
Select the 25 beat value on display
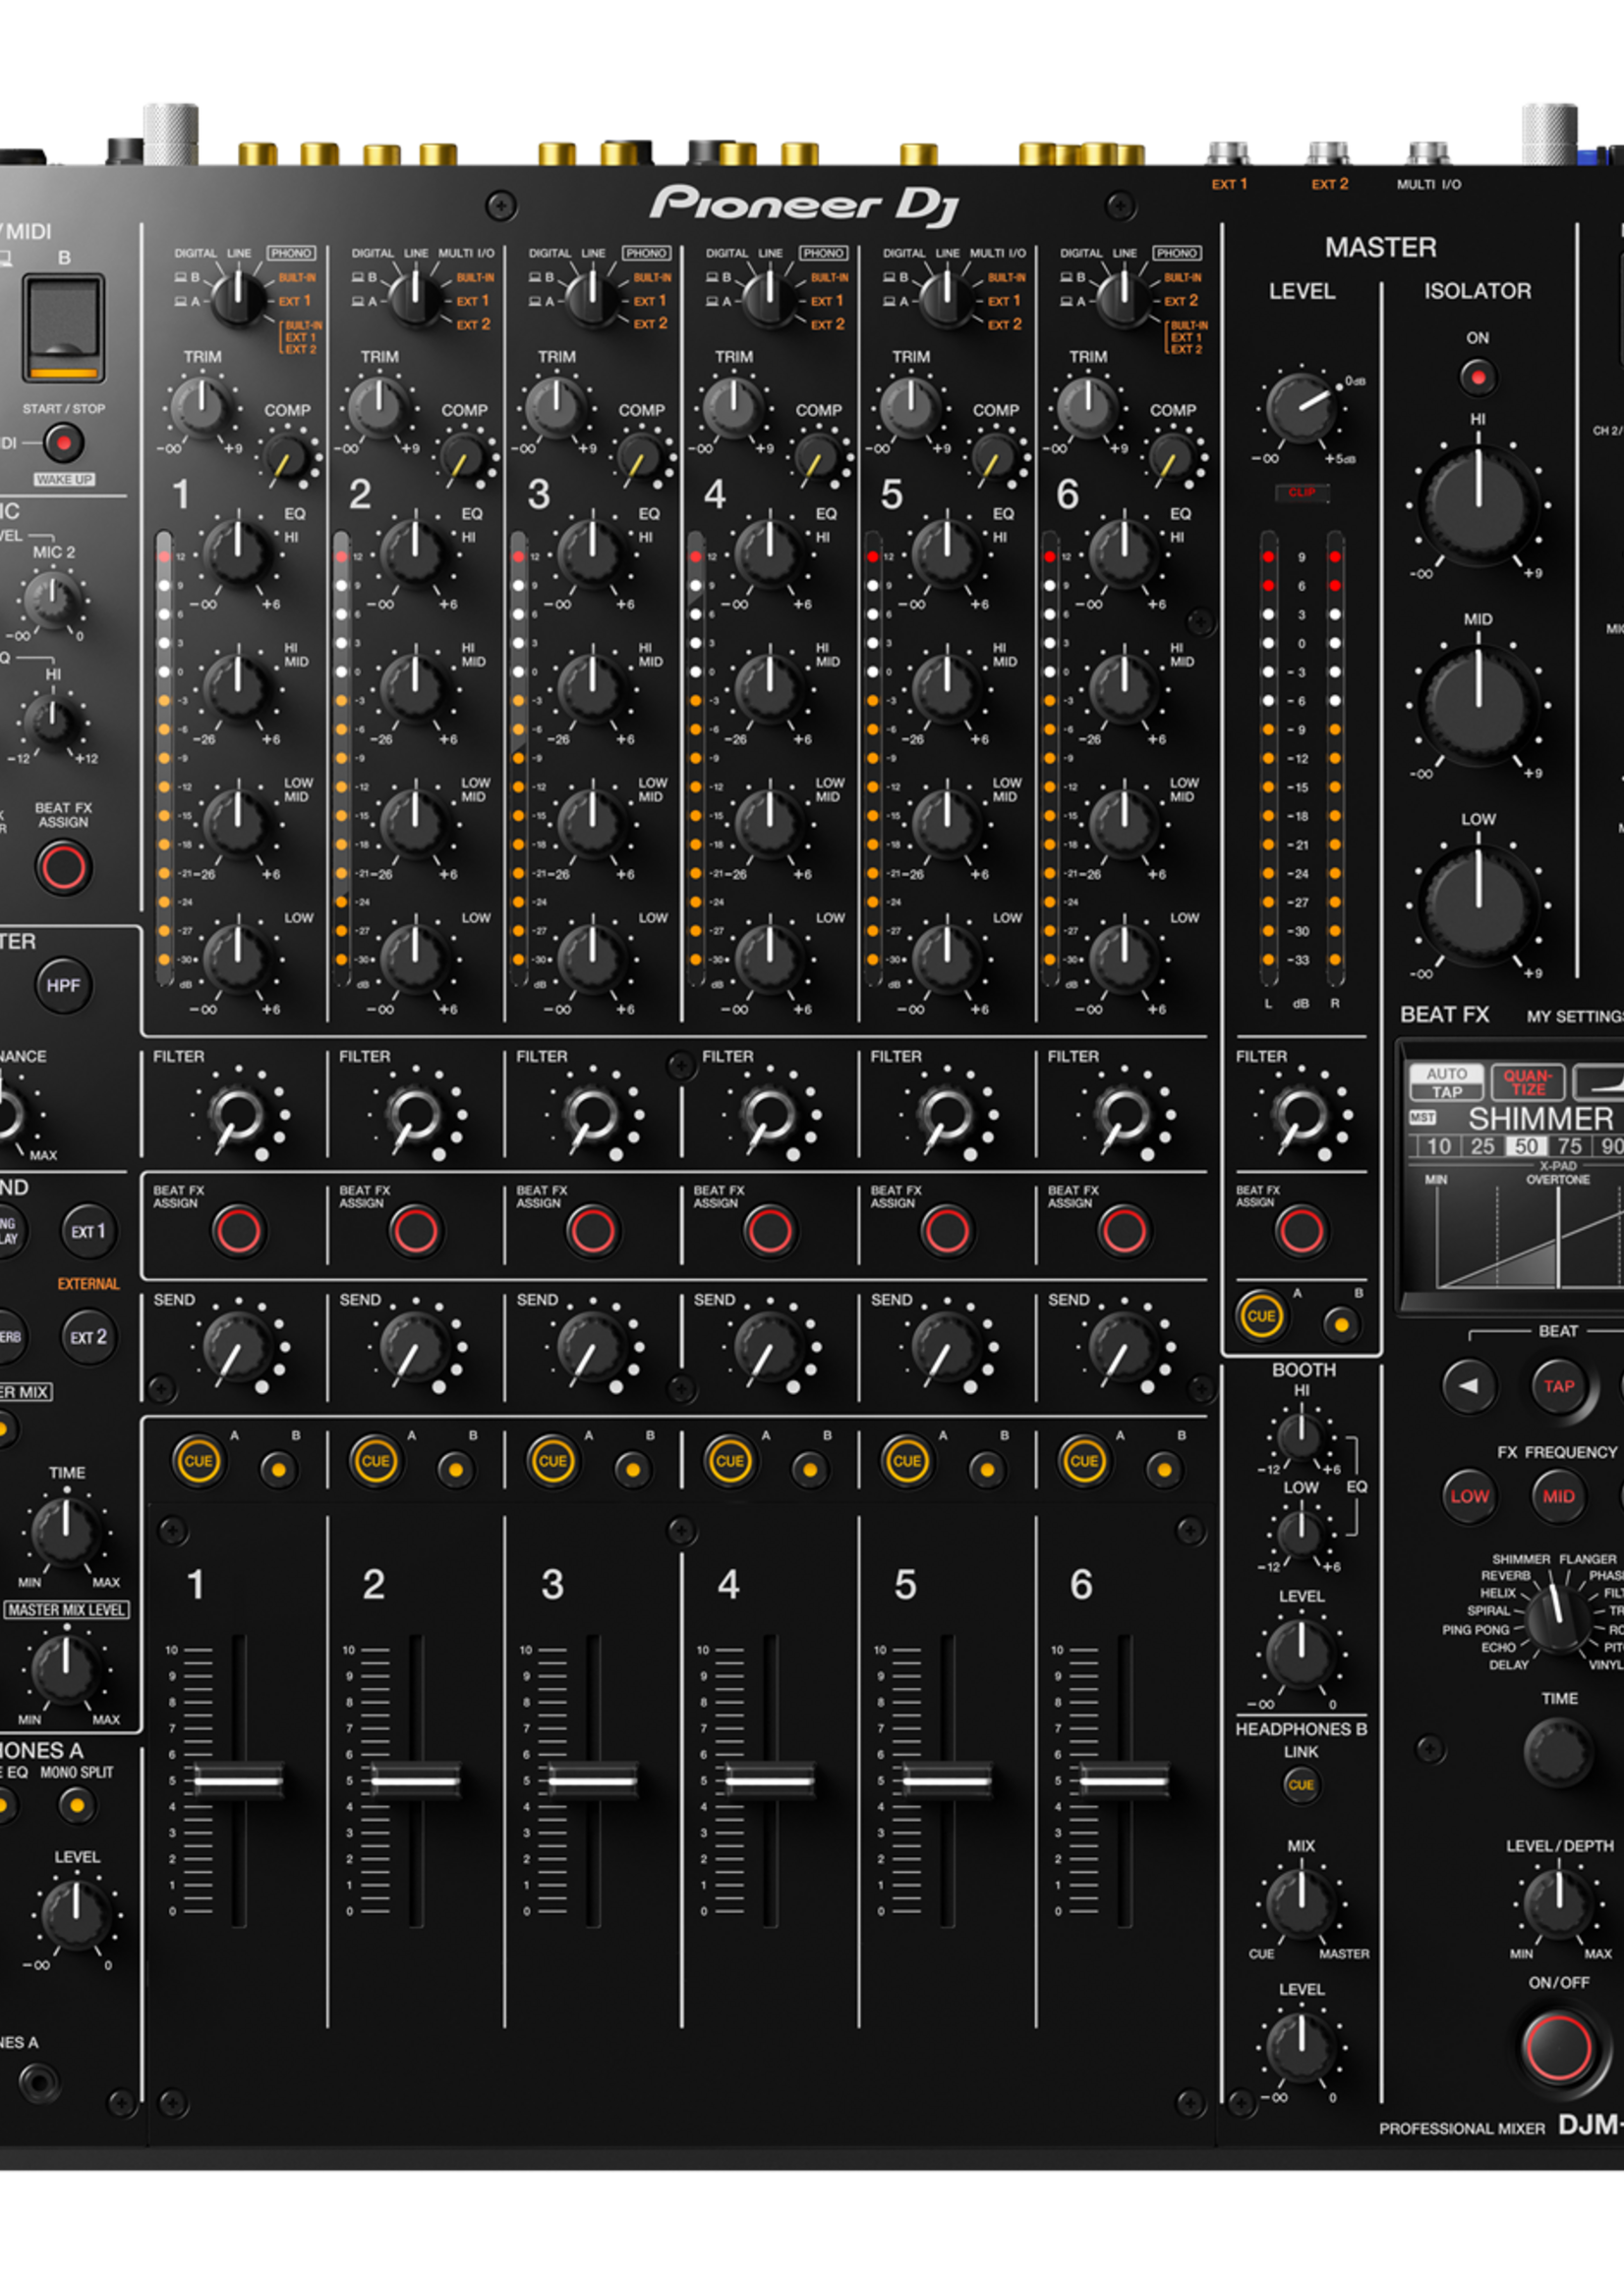pyautogui.click(x=1482, y=1147)
